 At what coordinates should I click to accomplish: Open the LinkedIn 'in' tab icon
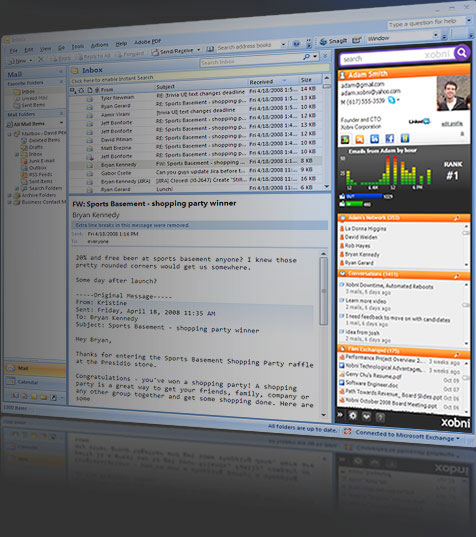pyautogui.click(x=375, y=139)
